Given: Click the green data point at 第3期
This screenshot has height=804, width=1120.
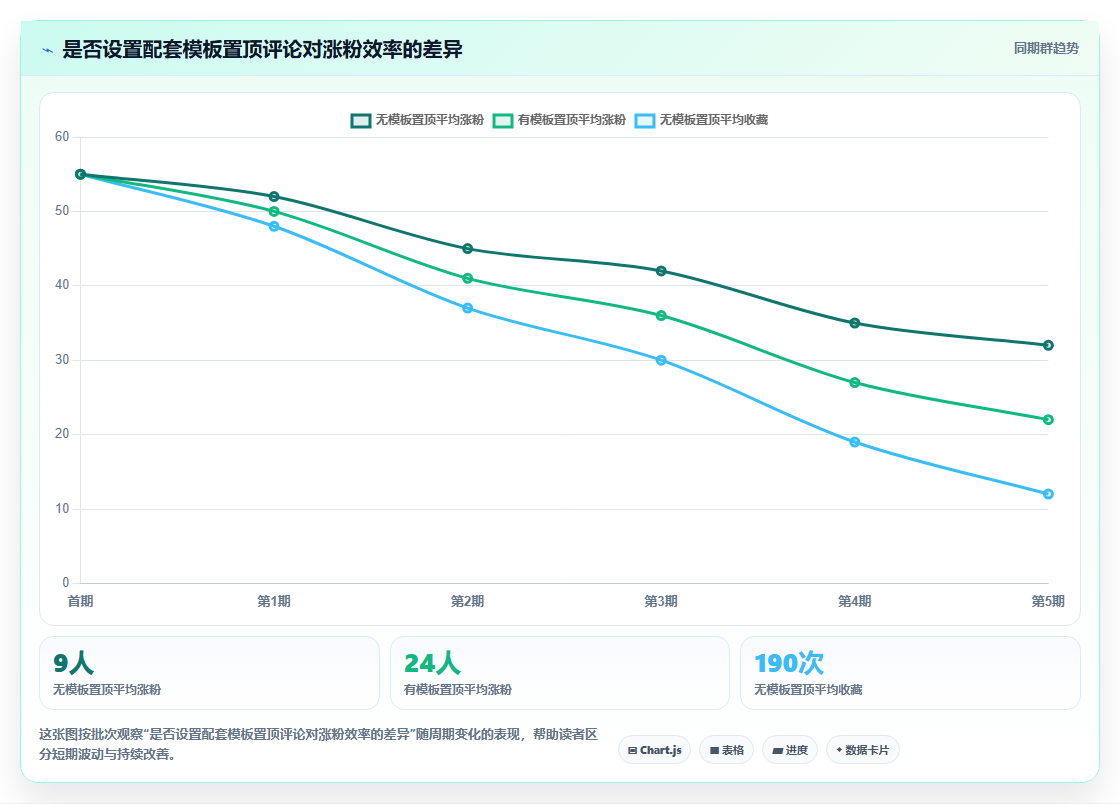Looking at the screenshot, I should click(x=661, y=316).
